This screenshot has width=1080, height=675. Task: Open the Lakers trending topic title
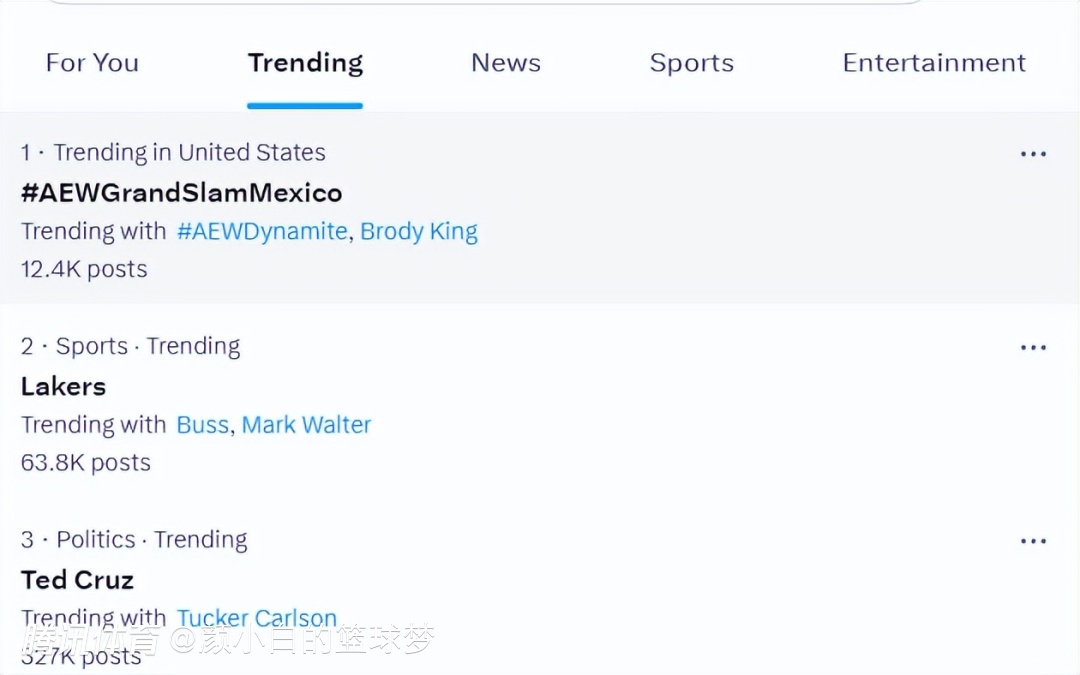[x=63, y=386]
